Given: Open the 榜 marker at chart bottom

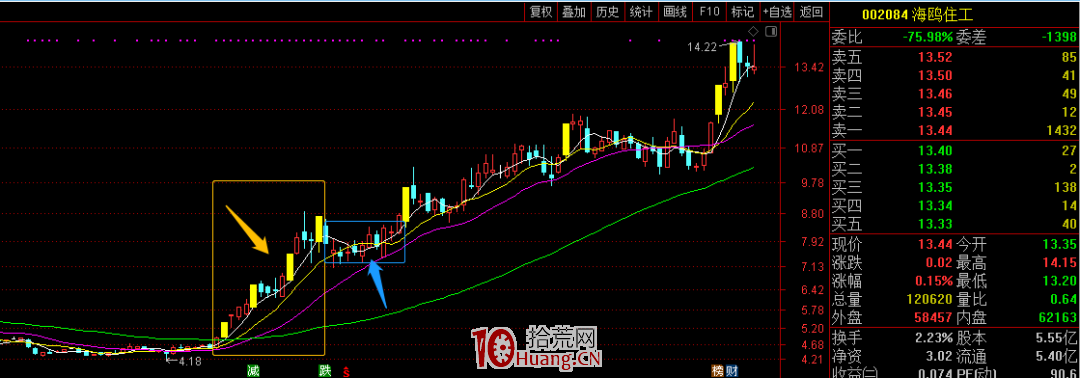Looking at the screenshot, I should (718, 371).
